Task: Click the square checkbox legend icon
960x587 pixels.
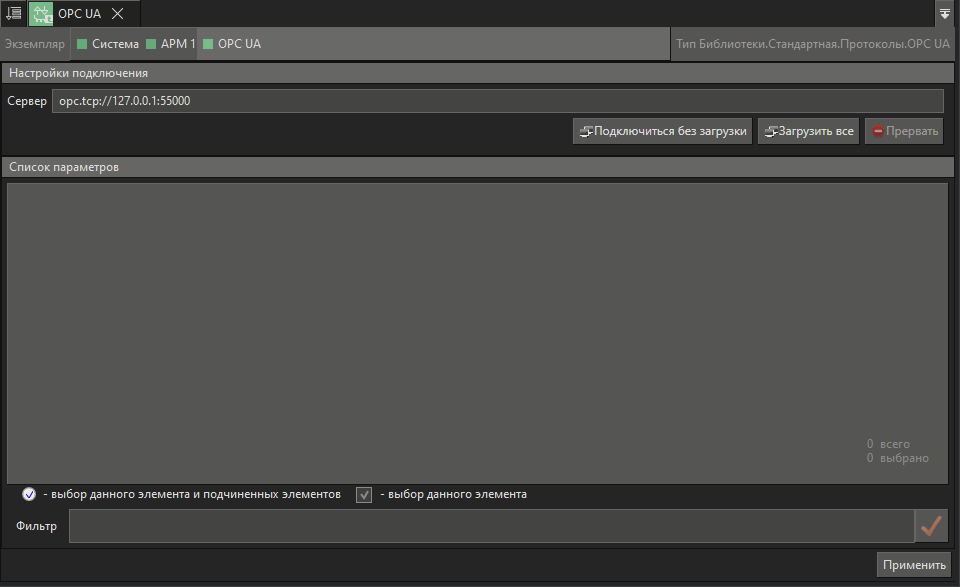Action: tap(364, 494)
